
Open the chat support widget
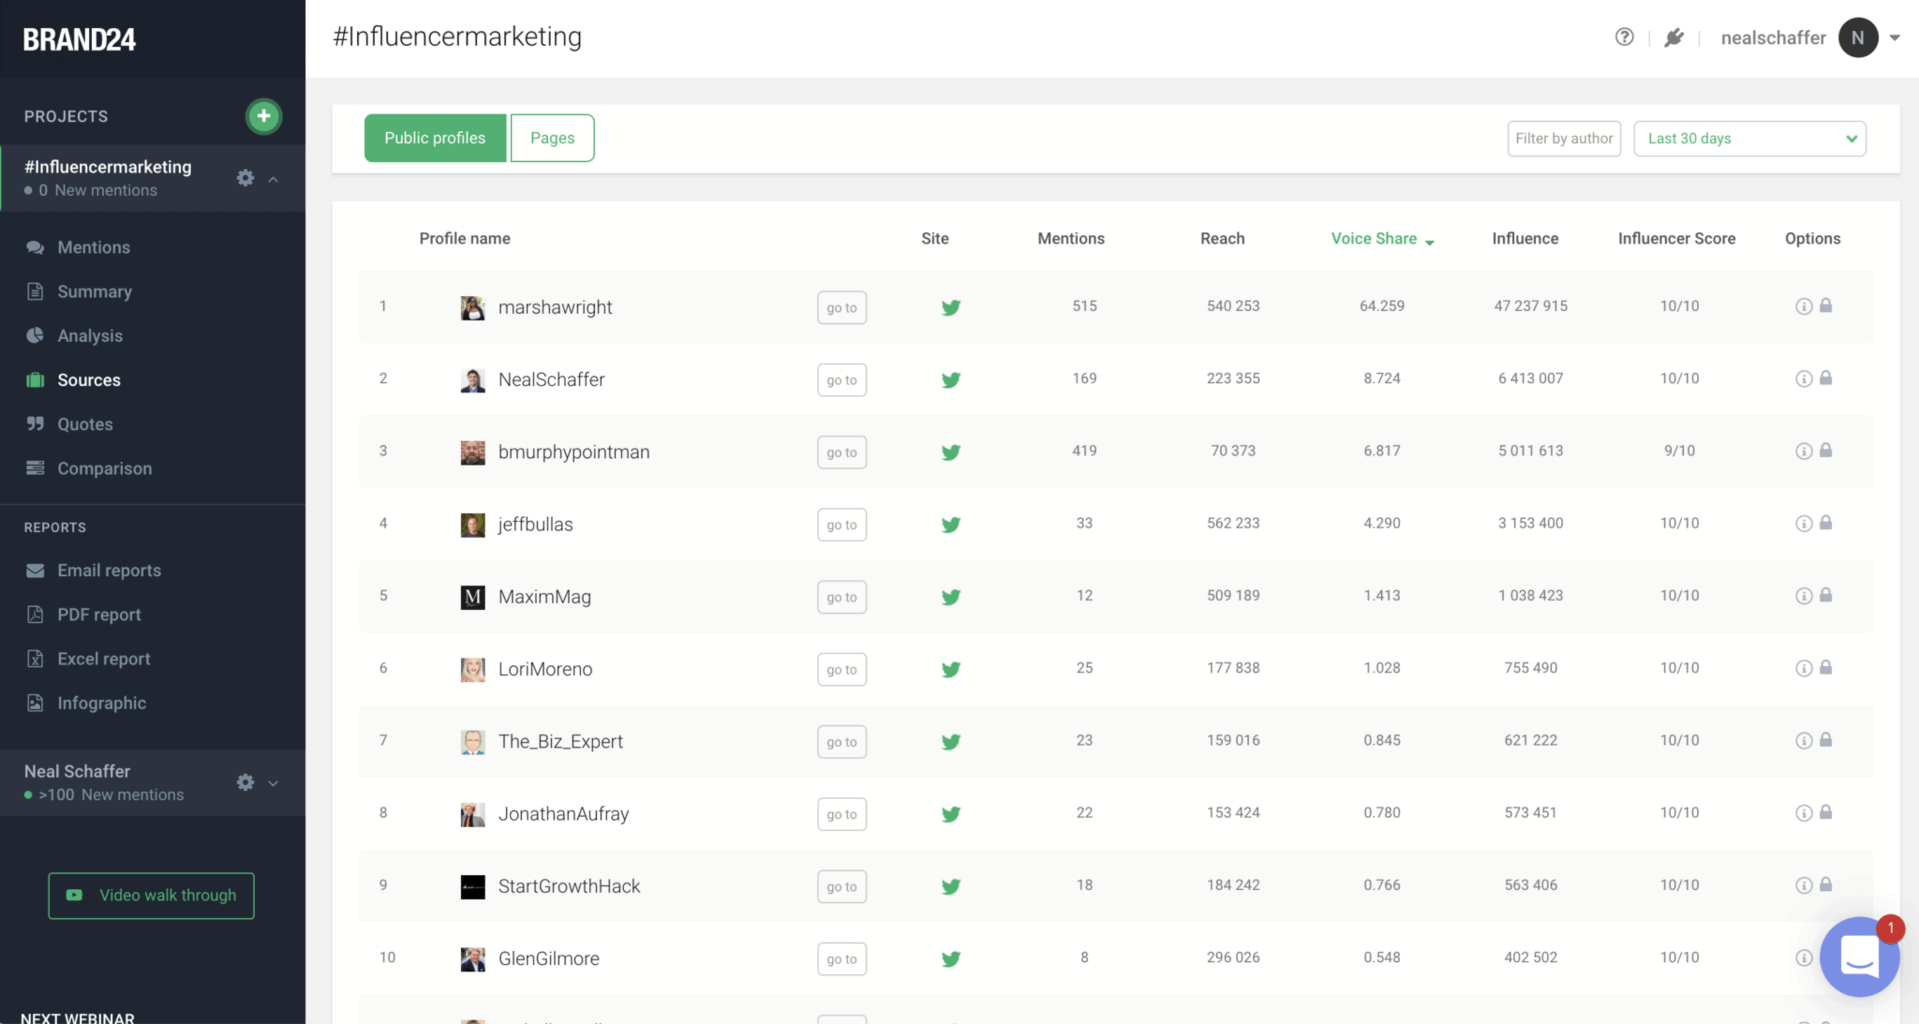click(1859, 957)
